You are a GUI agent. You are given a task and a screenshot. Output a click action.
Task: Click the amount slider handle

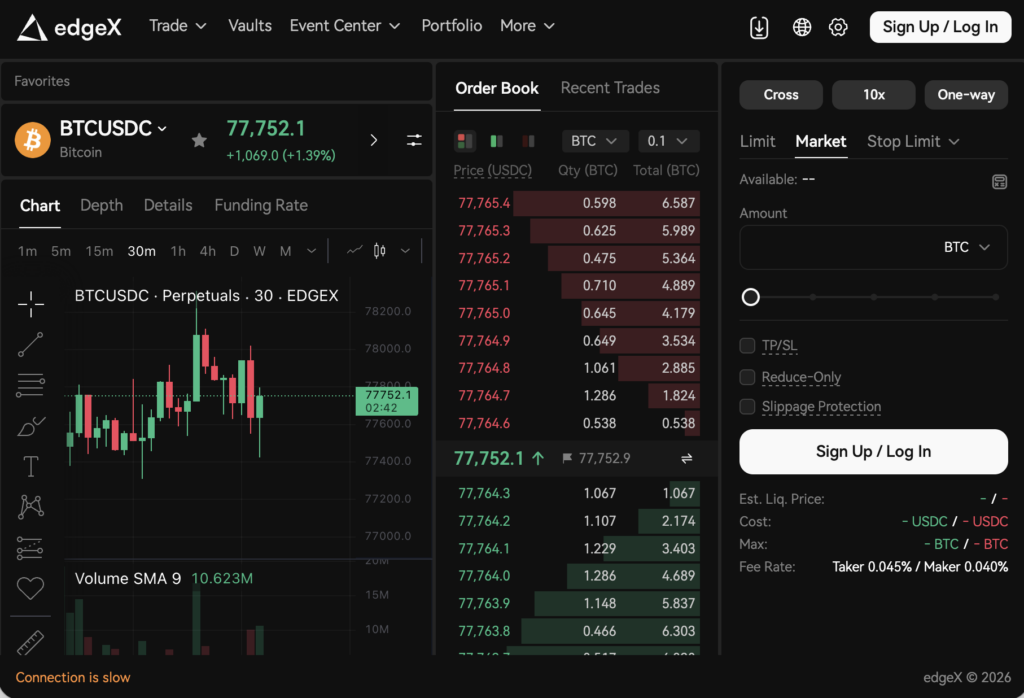tap(751, 298)
